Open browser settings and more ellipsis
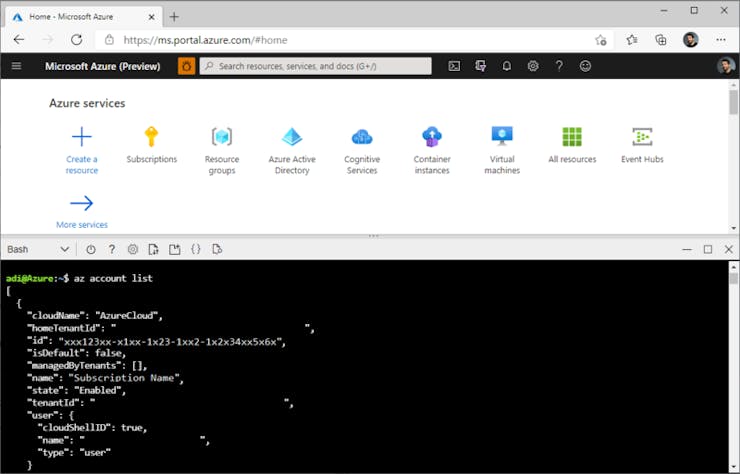740x474 pixels. [721, 40]
